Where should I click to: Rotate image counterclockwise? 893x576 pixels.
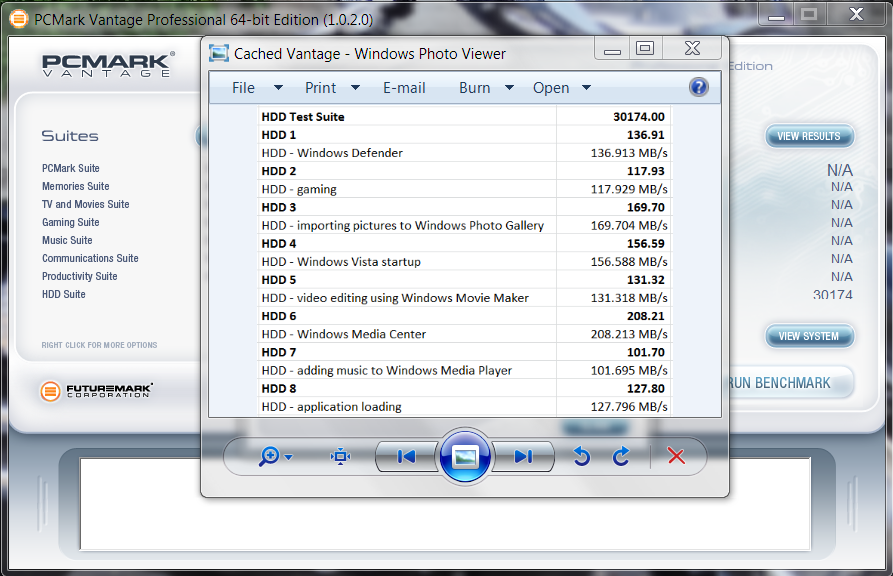(581, 456)
